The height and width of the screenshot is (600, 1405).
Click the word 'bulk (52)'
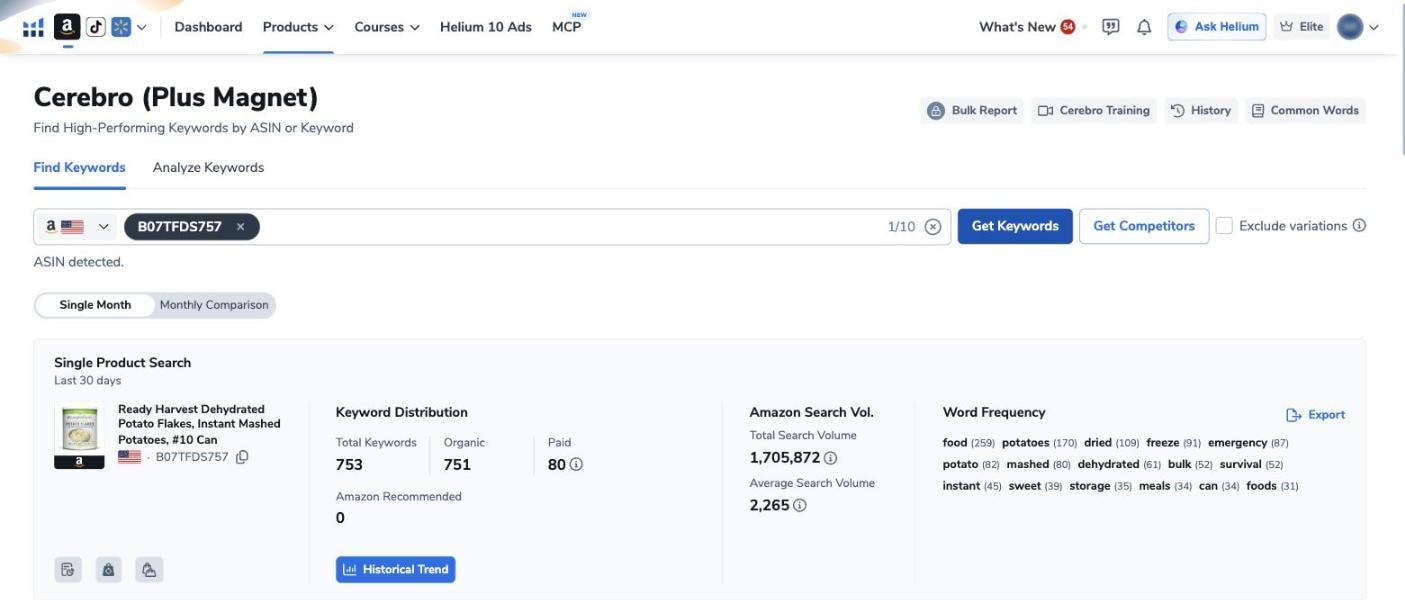pyautogui.click(x=1190, y=465)
